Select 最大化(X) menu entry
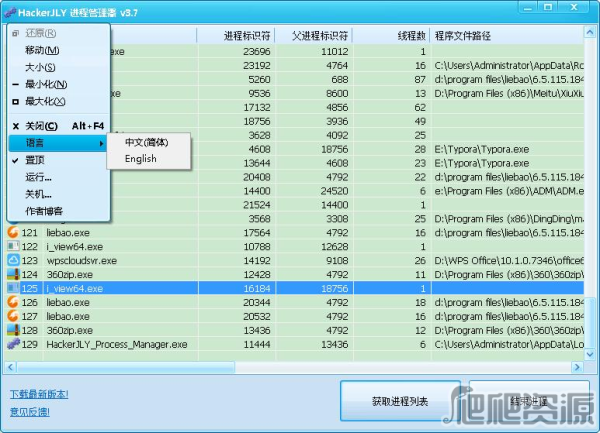 point(59,101)
